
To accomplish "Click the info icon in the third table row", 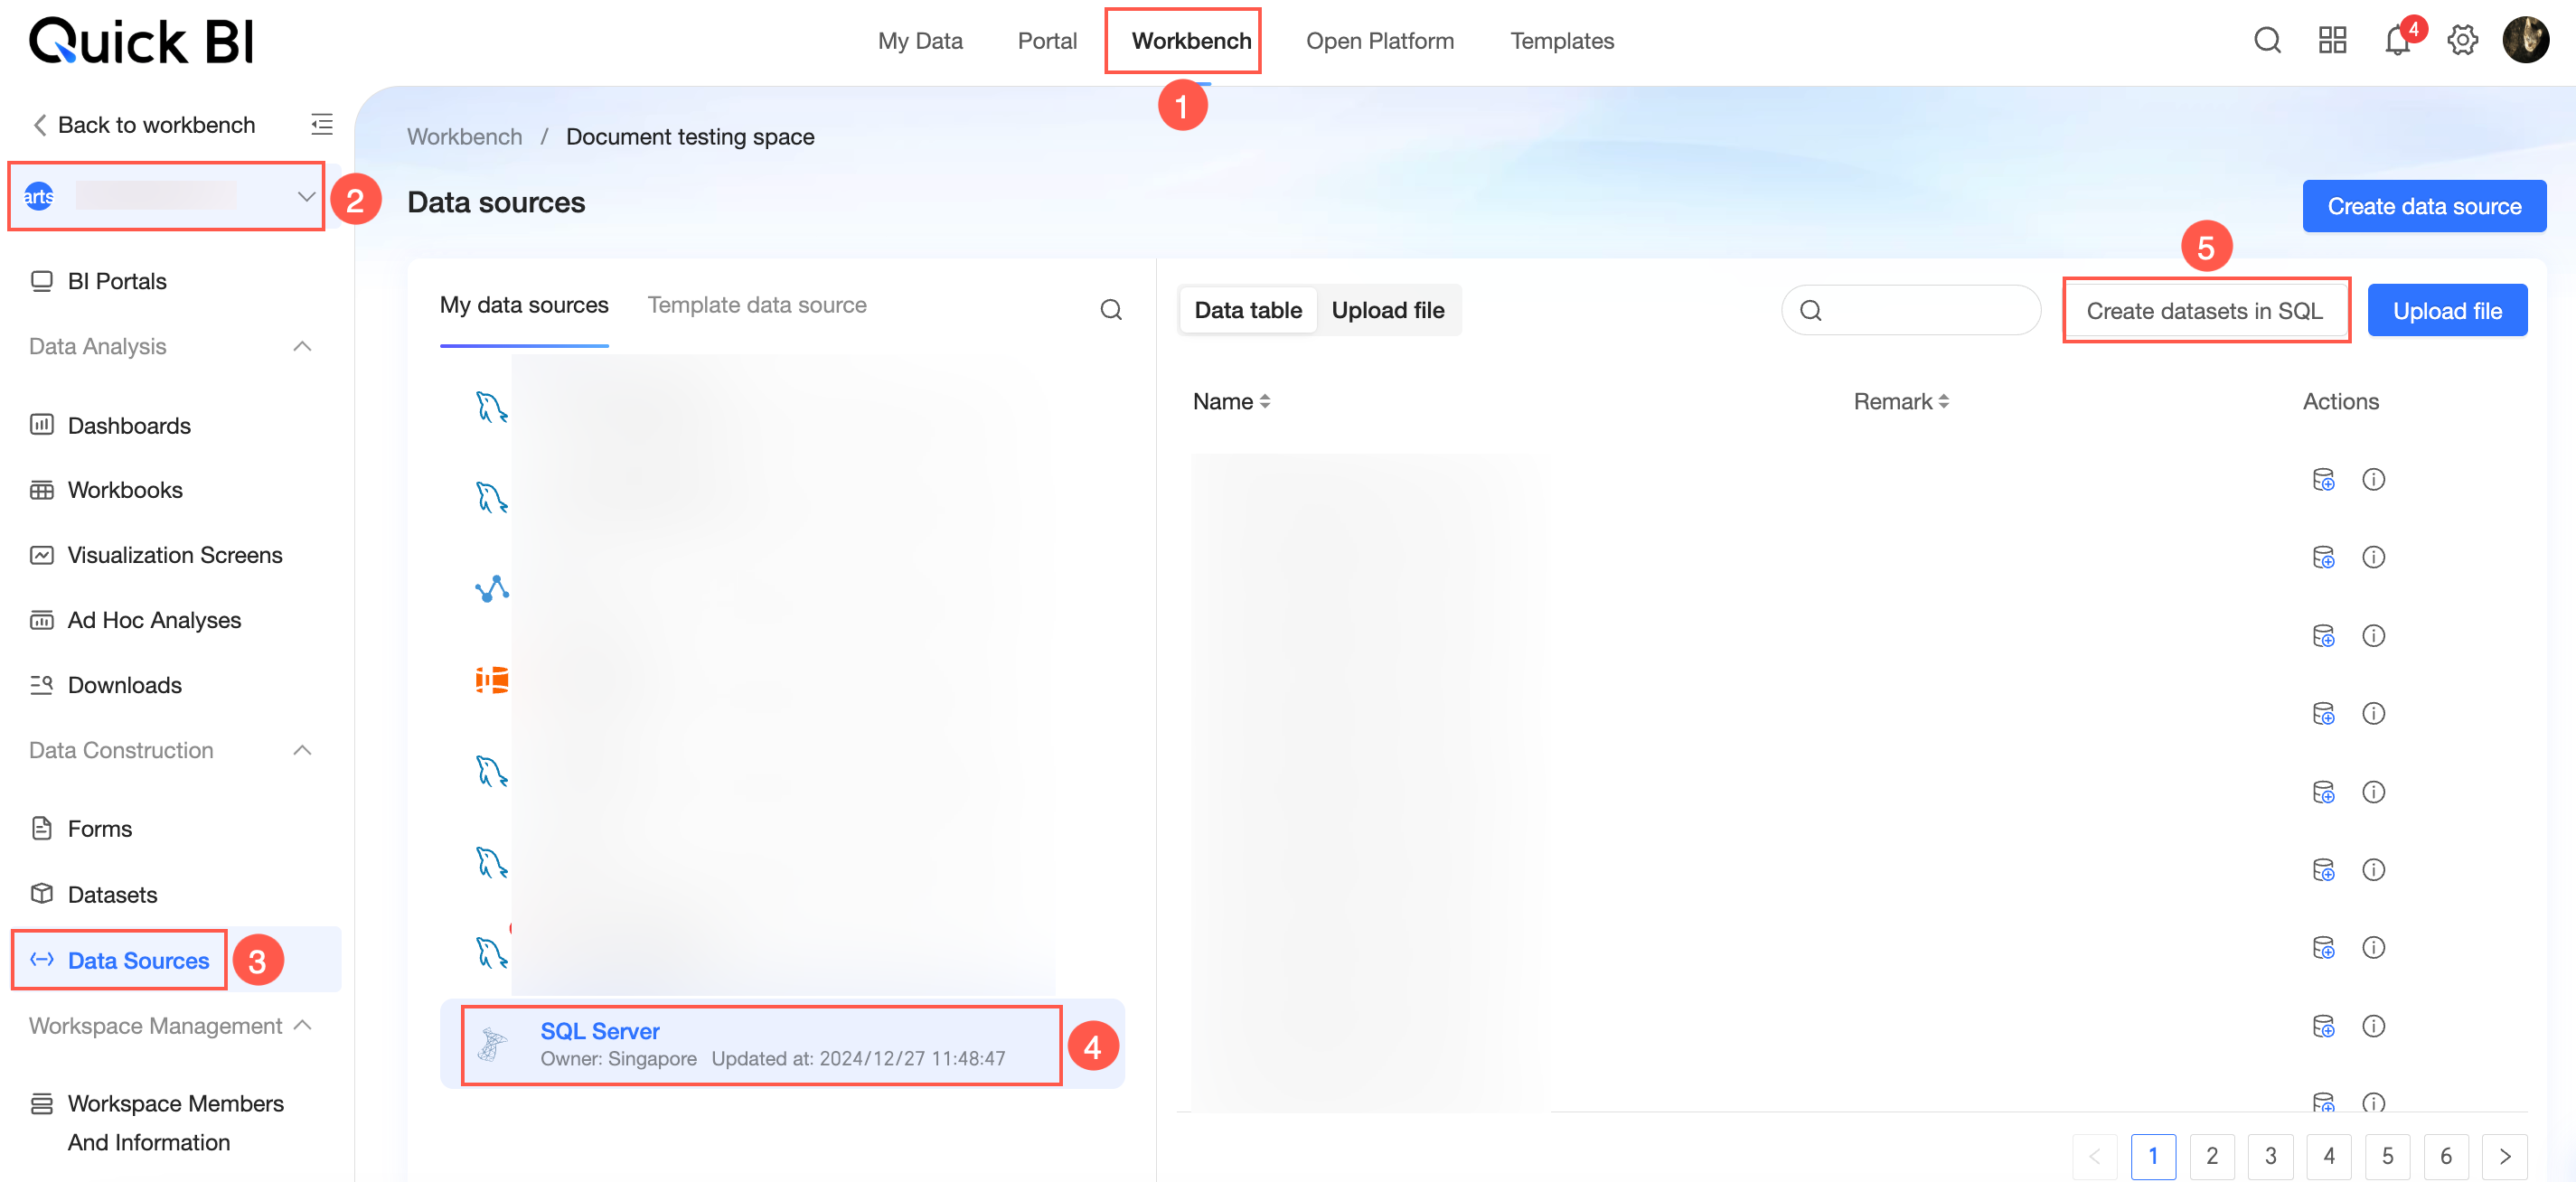I will point(2373,636).
